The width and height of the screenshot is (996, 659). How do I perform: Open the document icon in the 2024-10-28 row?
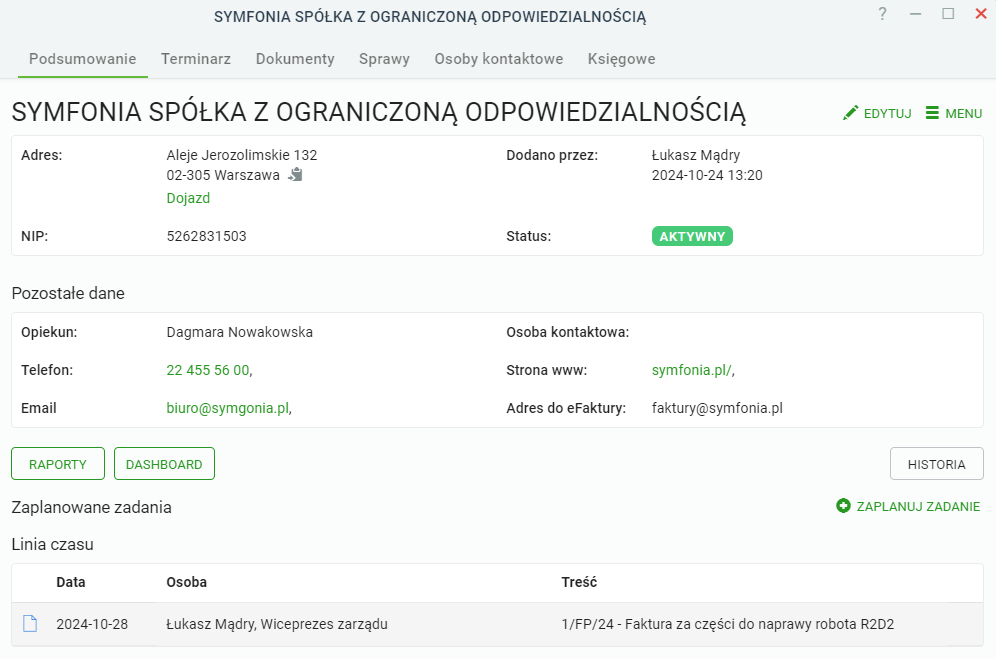[30, 623]
